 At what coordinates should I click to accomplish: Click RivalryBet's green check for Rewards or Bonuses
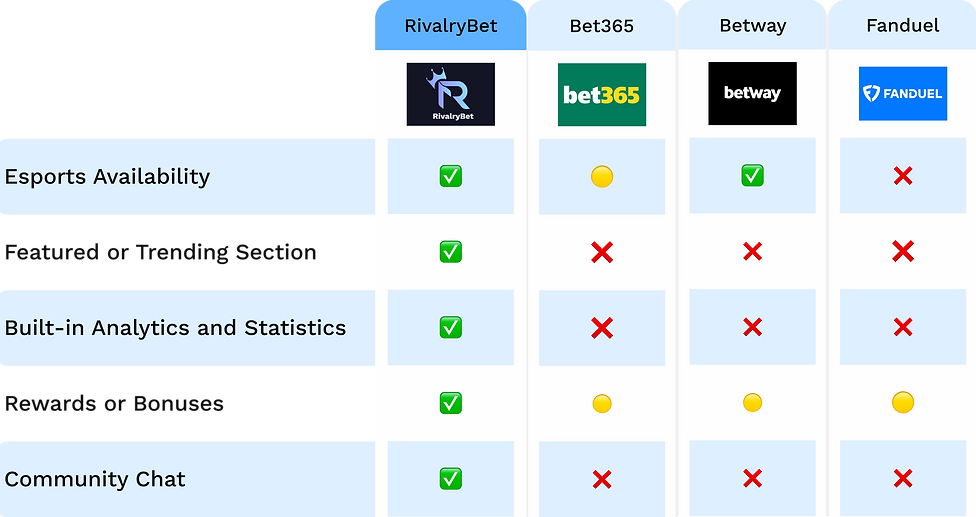pyautogui.click(x=451, y=403)
